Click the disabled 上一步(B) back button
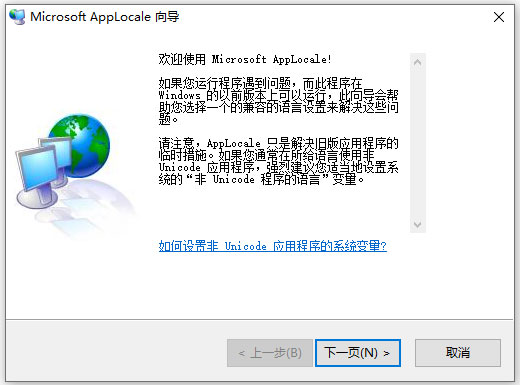Viewport: 520px width, 385px height. coord(270,353)
